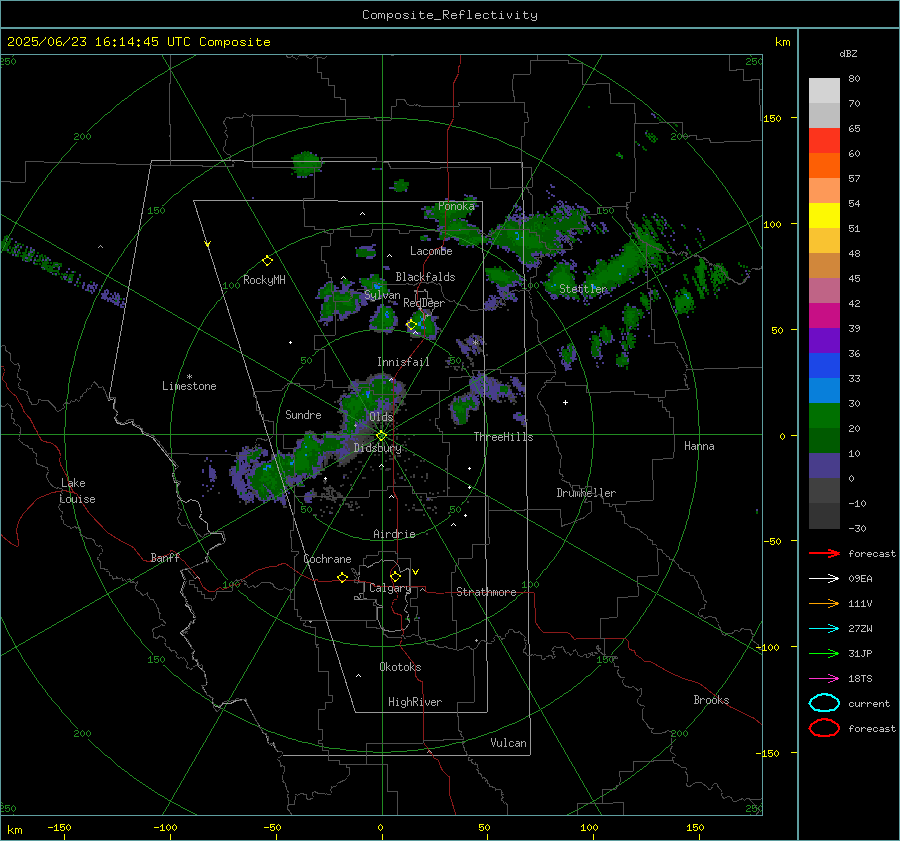Click the Sylvan label

click(382, 296)
